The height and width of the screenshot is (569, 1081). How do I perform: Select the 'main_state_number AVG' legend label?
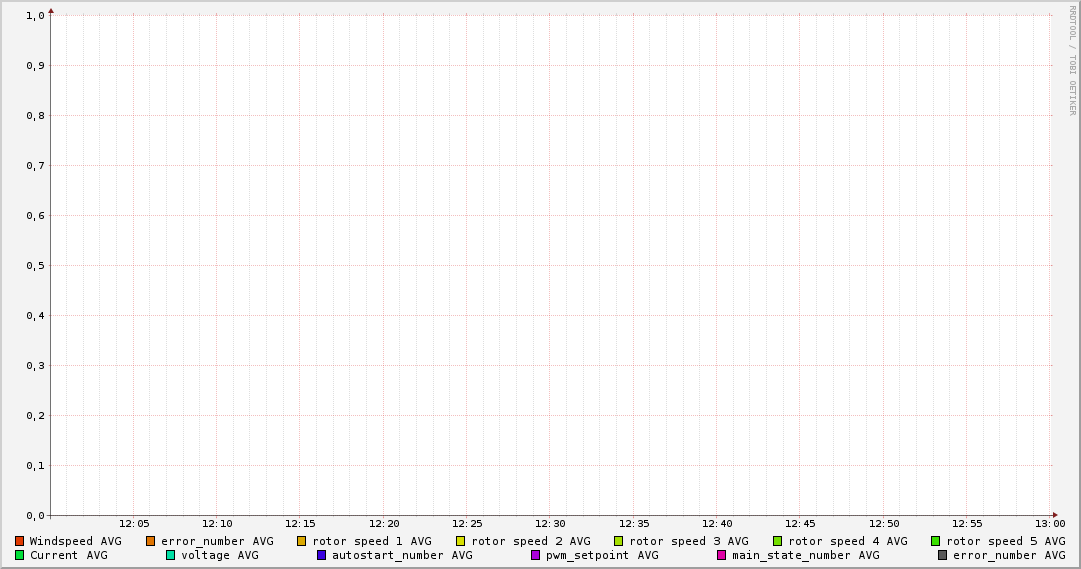805,555
